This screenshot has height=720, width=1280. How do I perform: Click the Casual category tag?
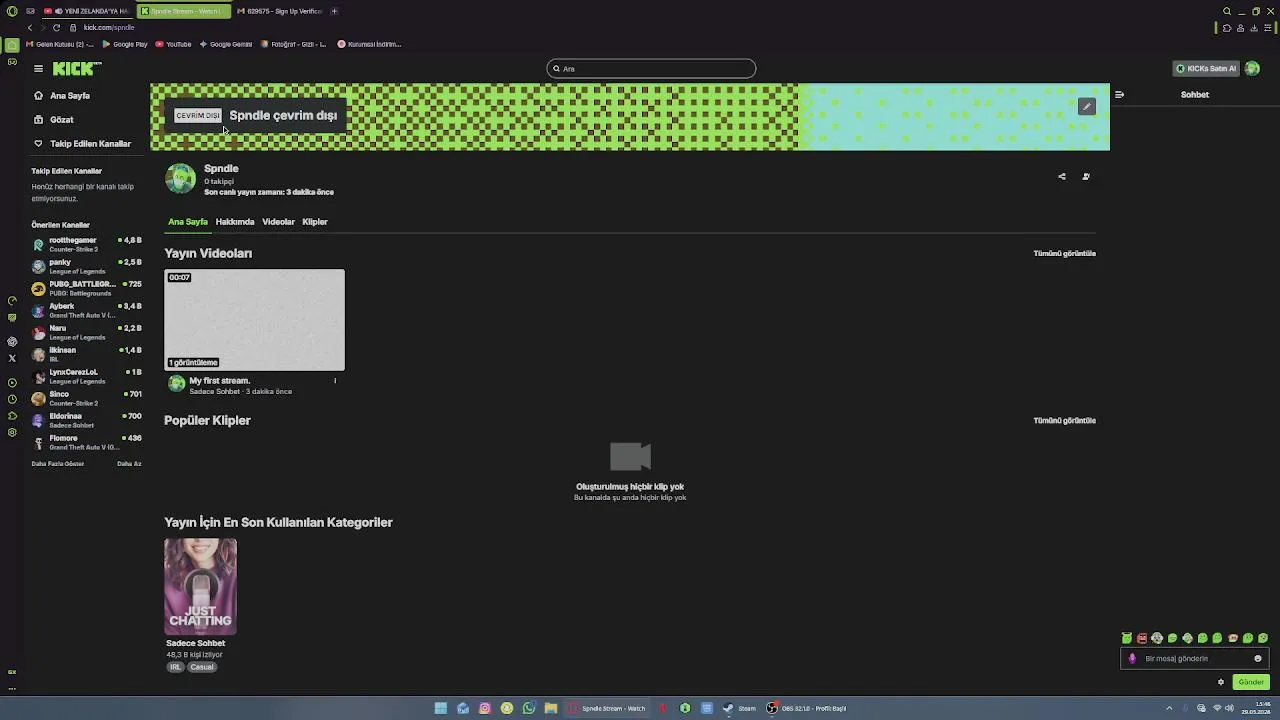(x=202, y=667)
